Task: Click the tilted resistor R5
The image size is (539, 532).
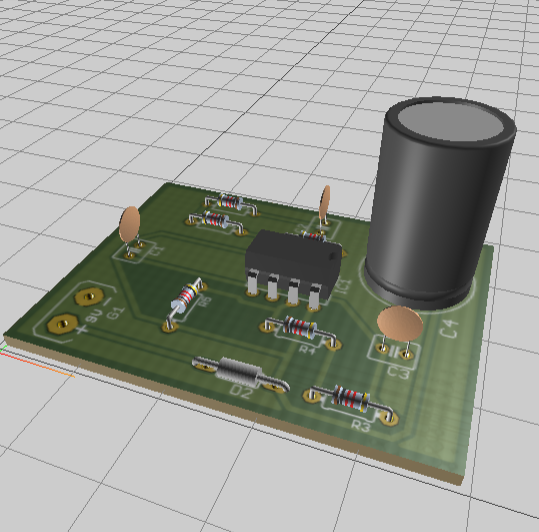Action: click(x=185, y=302)
